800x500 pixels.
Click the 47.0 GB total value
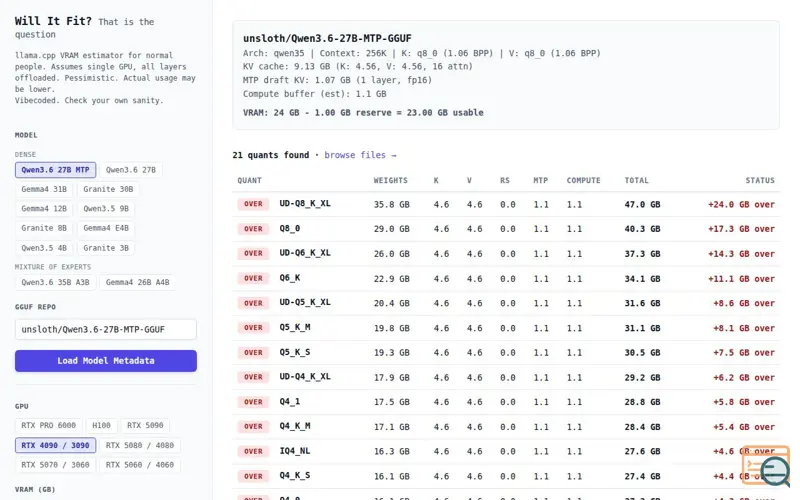(642, 205)
